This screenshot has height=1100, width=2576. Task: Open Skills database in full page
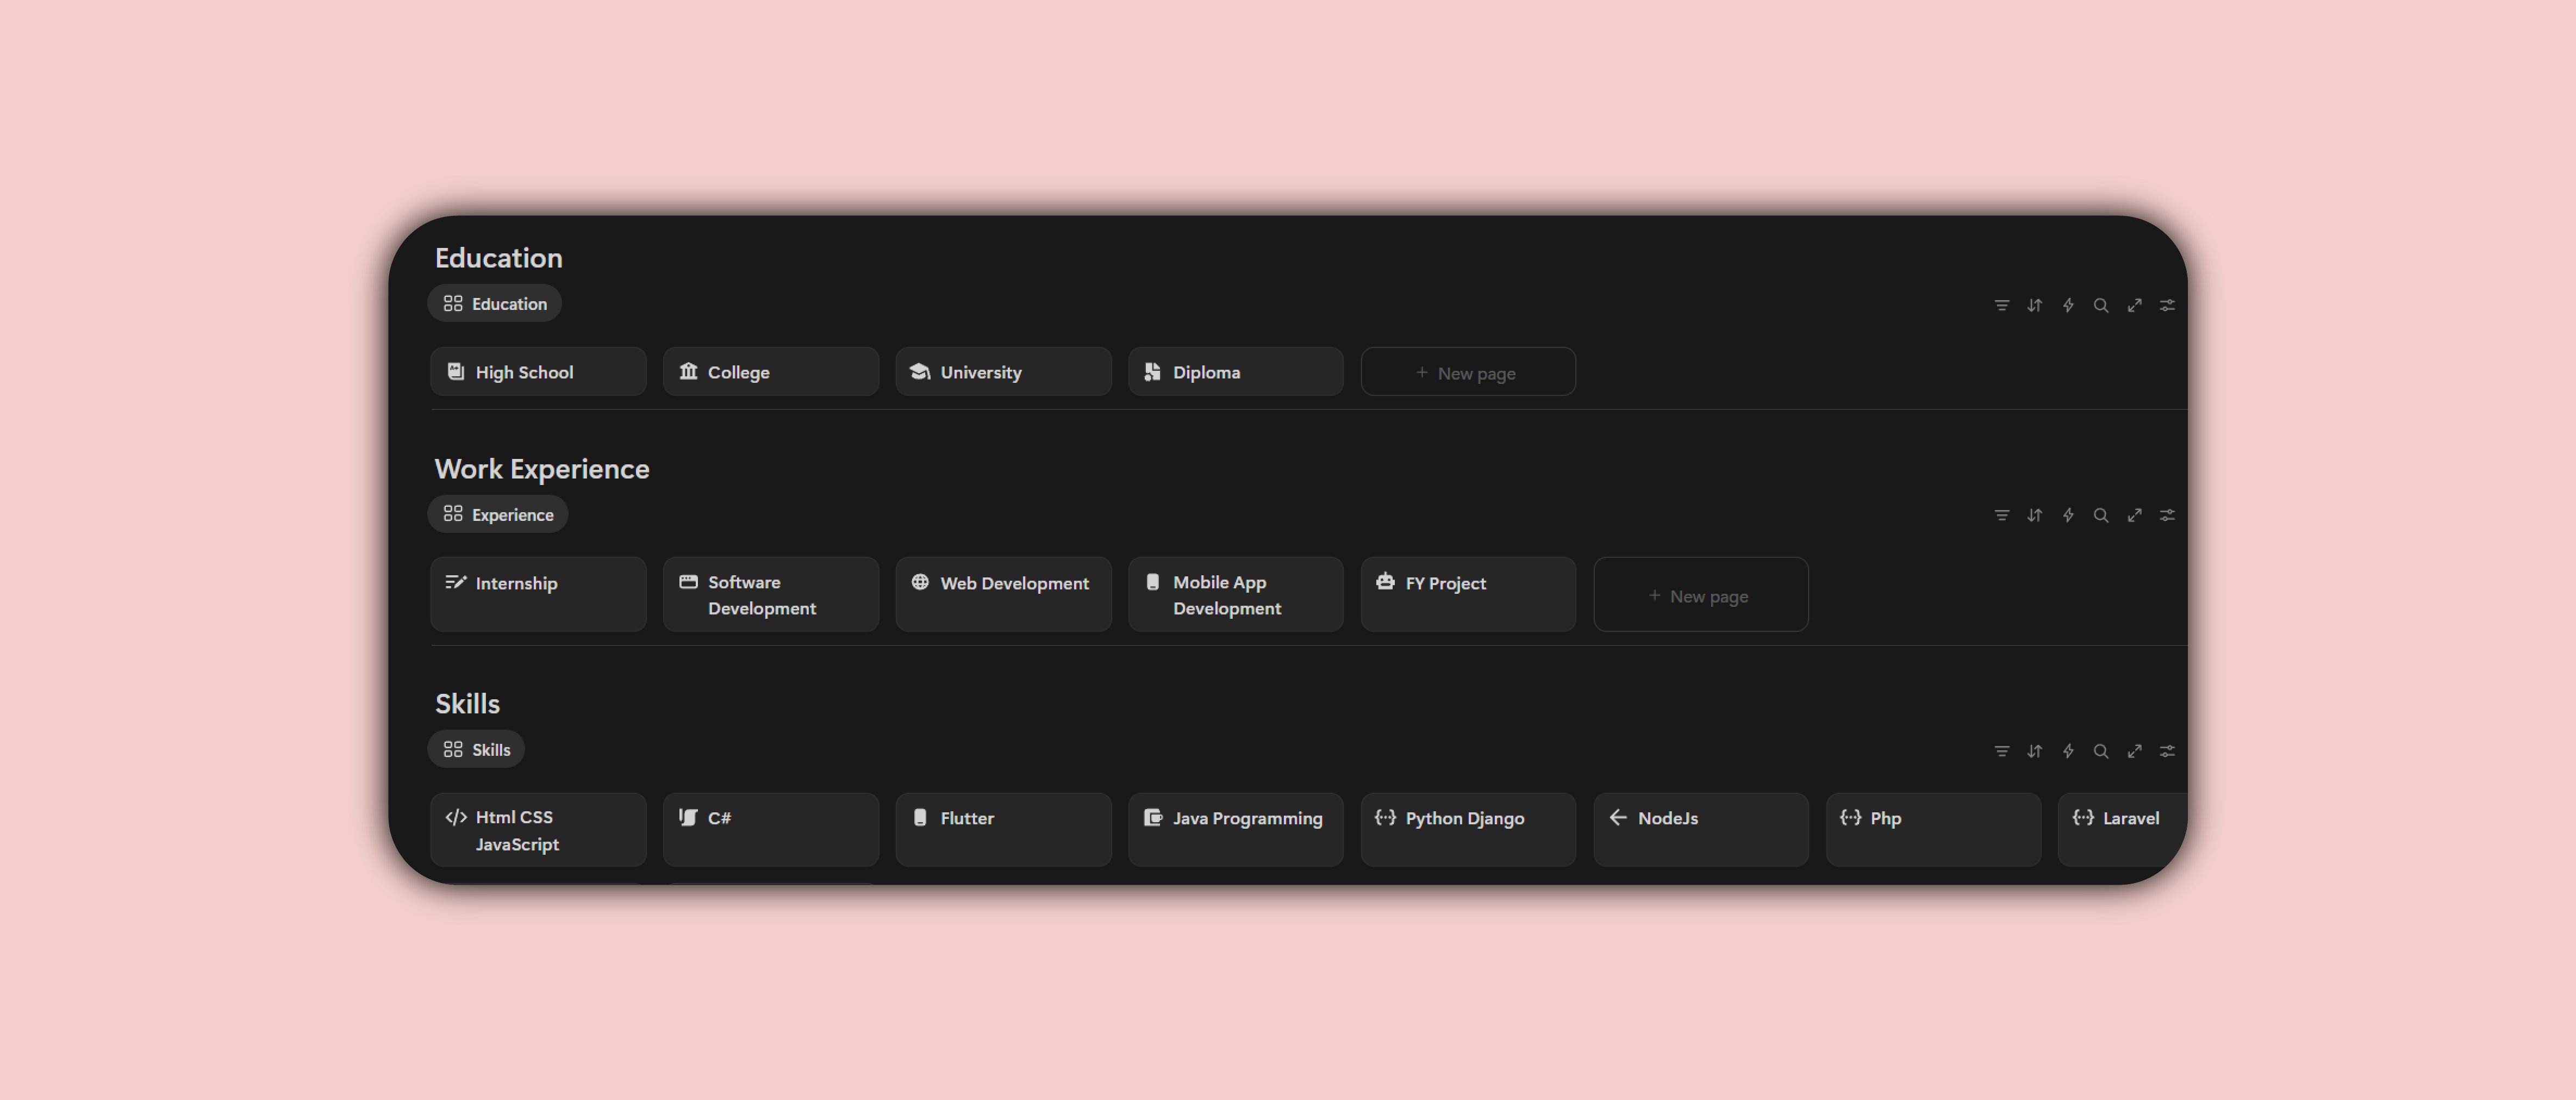coord(2134,751)
